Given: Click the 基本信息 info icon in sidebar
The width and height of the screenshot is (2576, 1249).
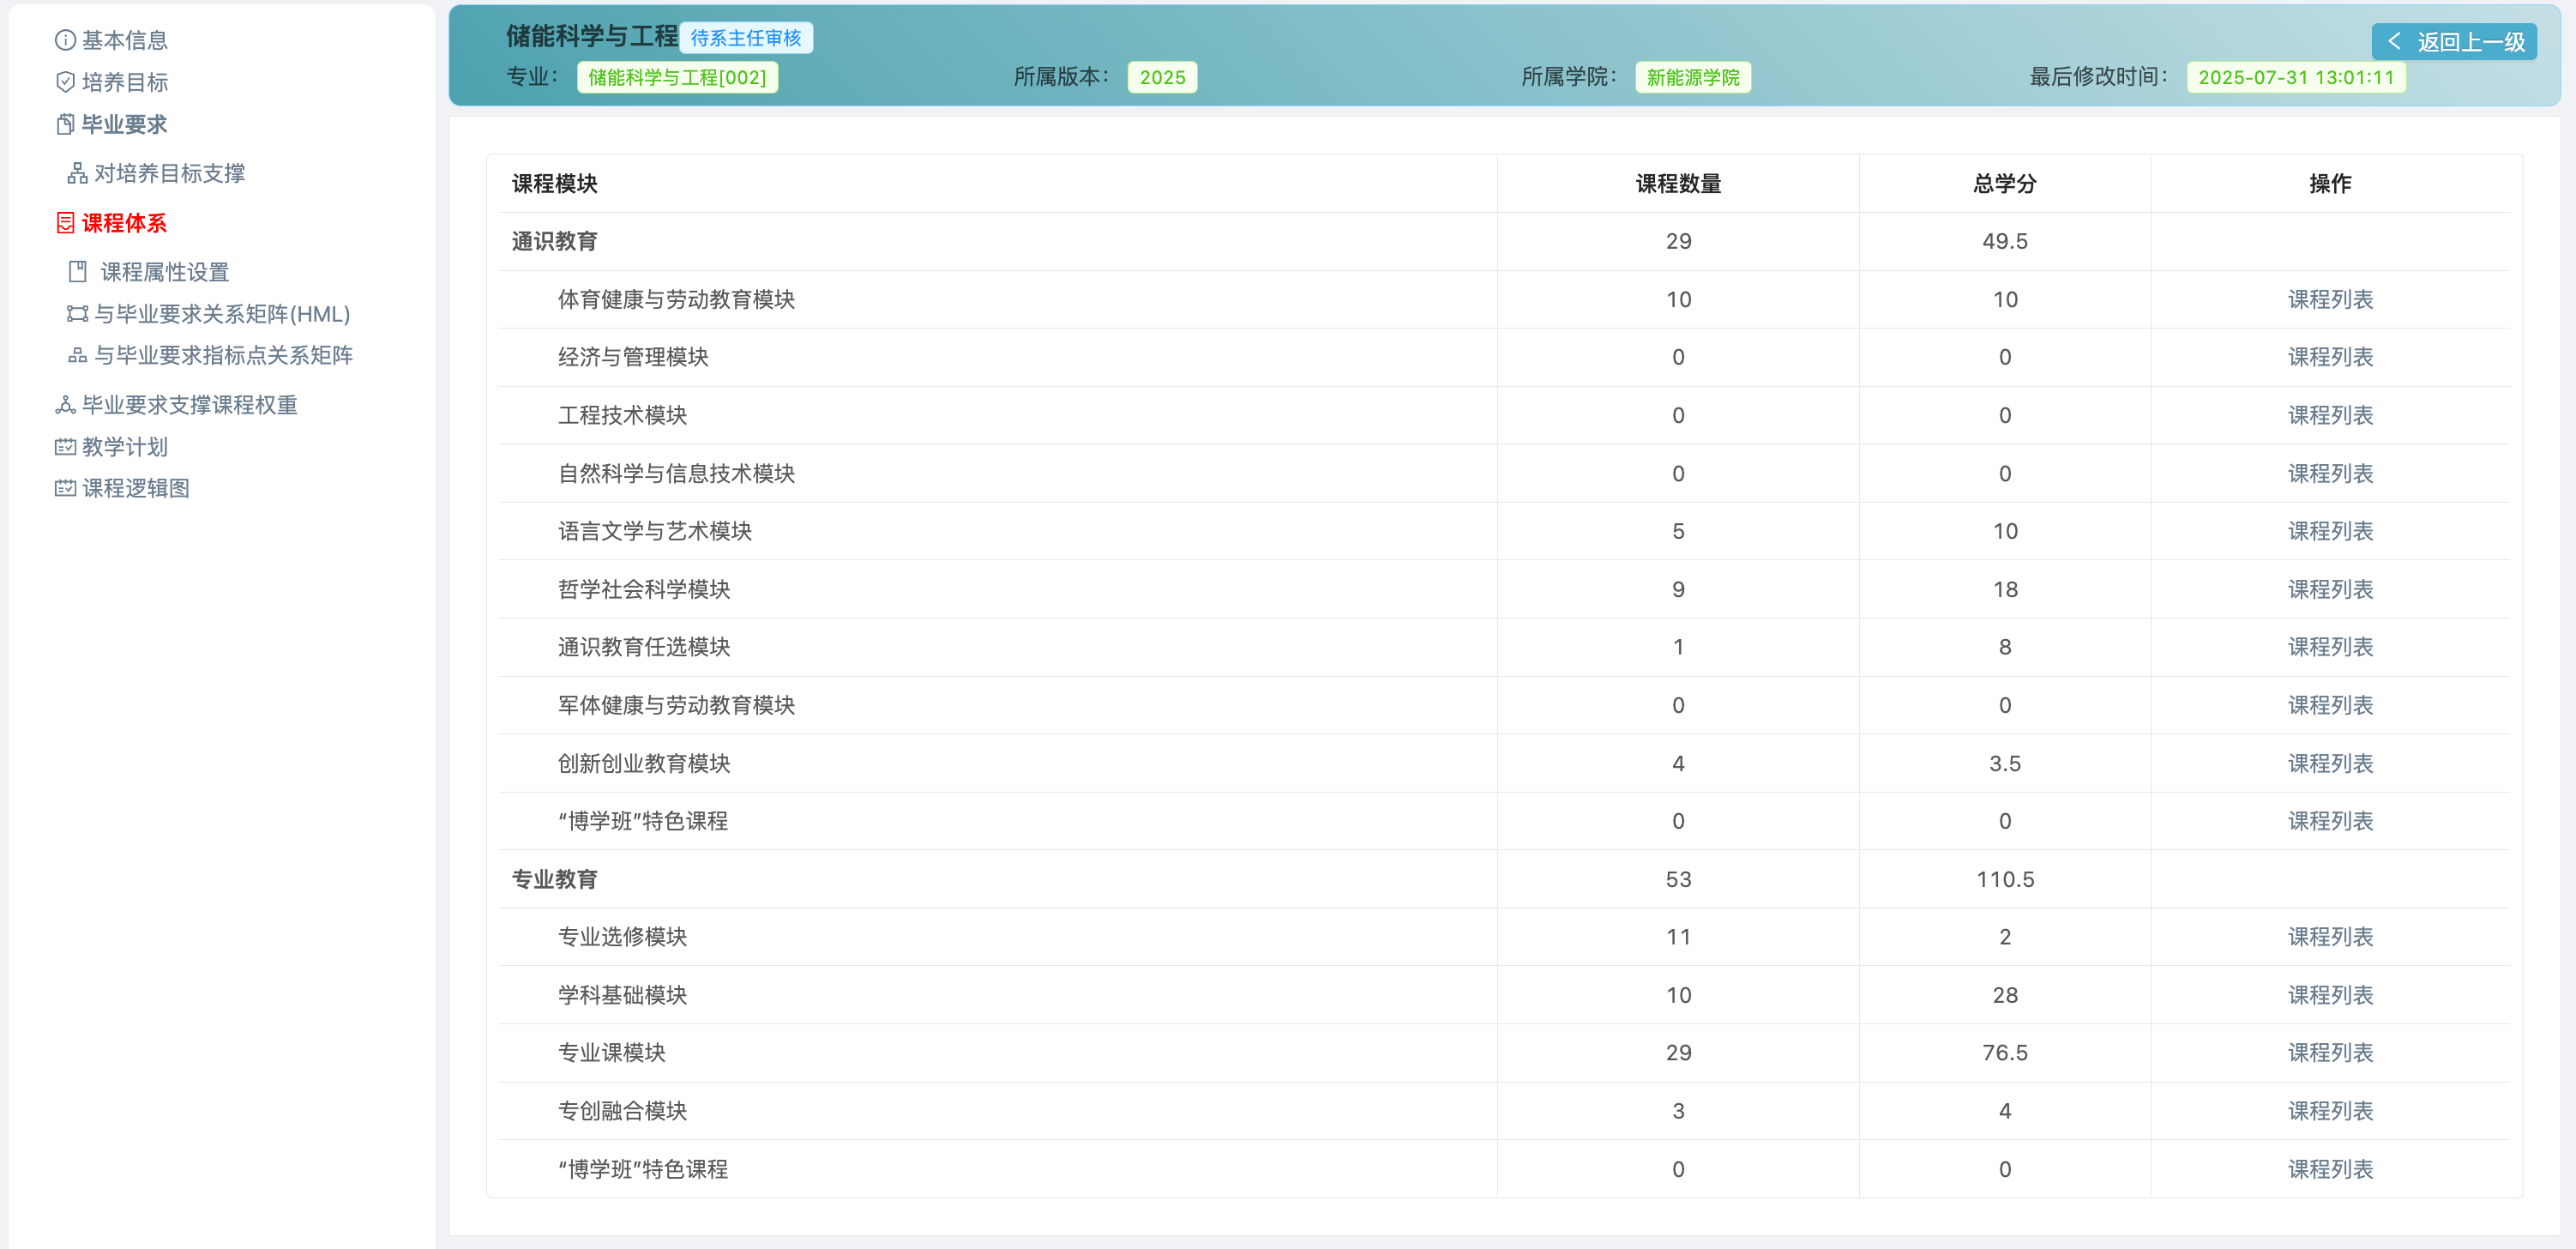Looking at the screenshot, I should point(64,40).
